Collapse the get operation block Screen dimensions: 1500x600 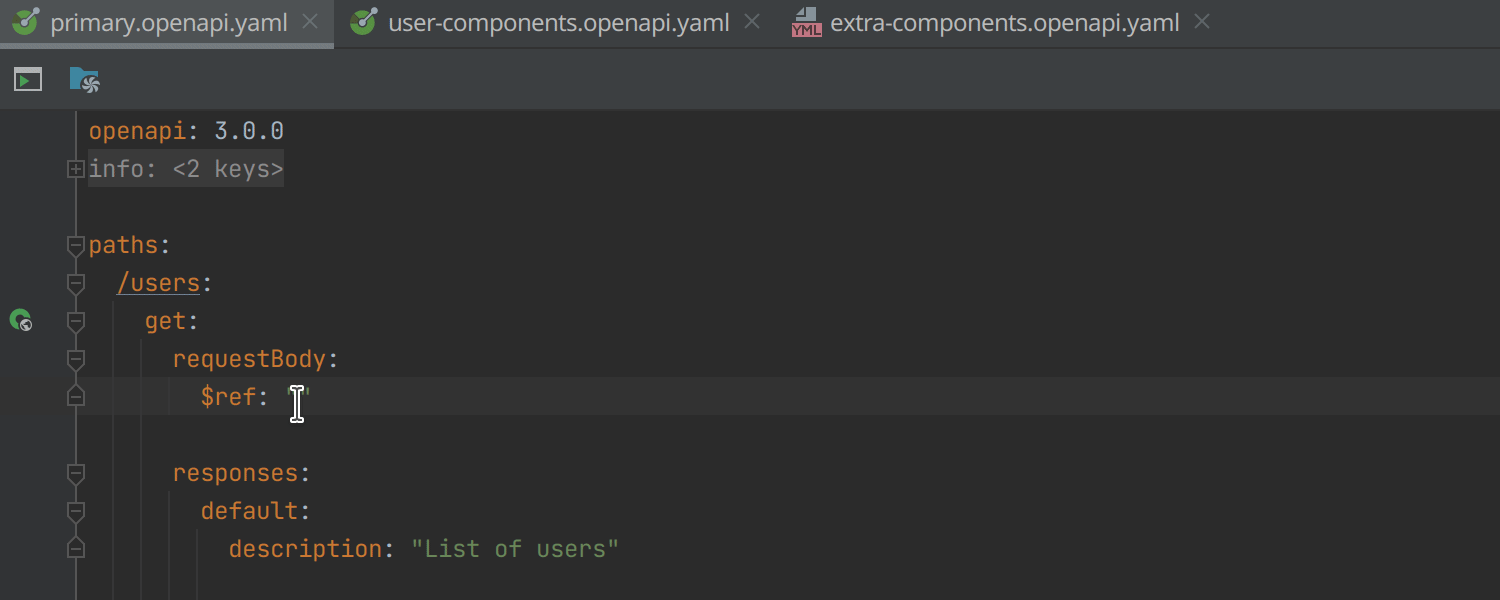pyautogui.click(x=75, y=322)
